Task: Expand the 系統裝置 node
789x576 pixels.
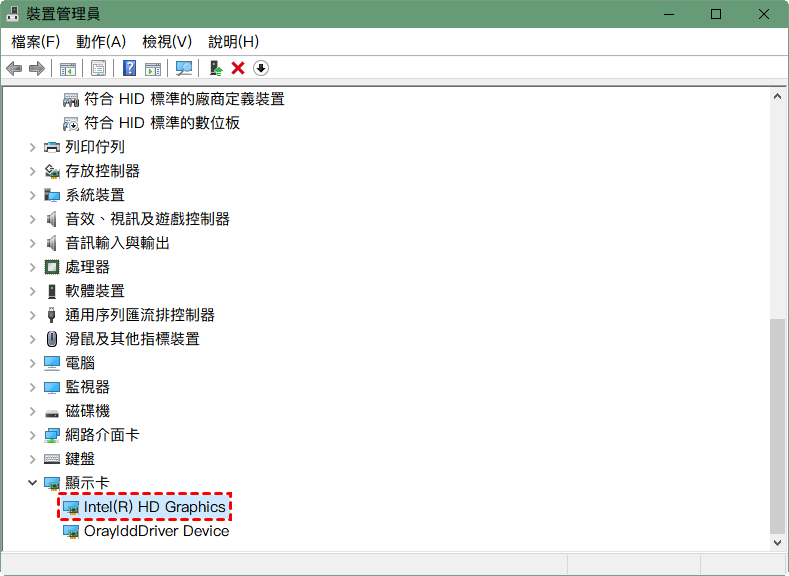Action: pos(33,195)
